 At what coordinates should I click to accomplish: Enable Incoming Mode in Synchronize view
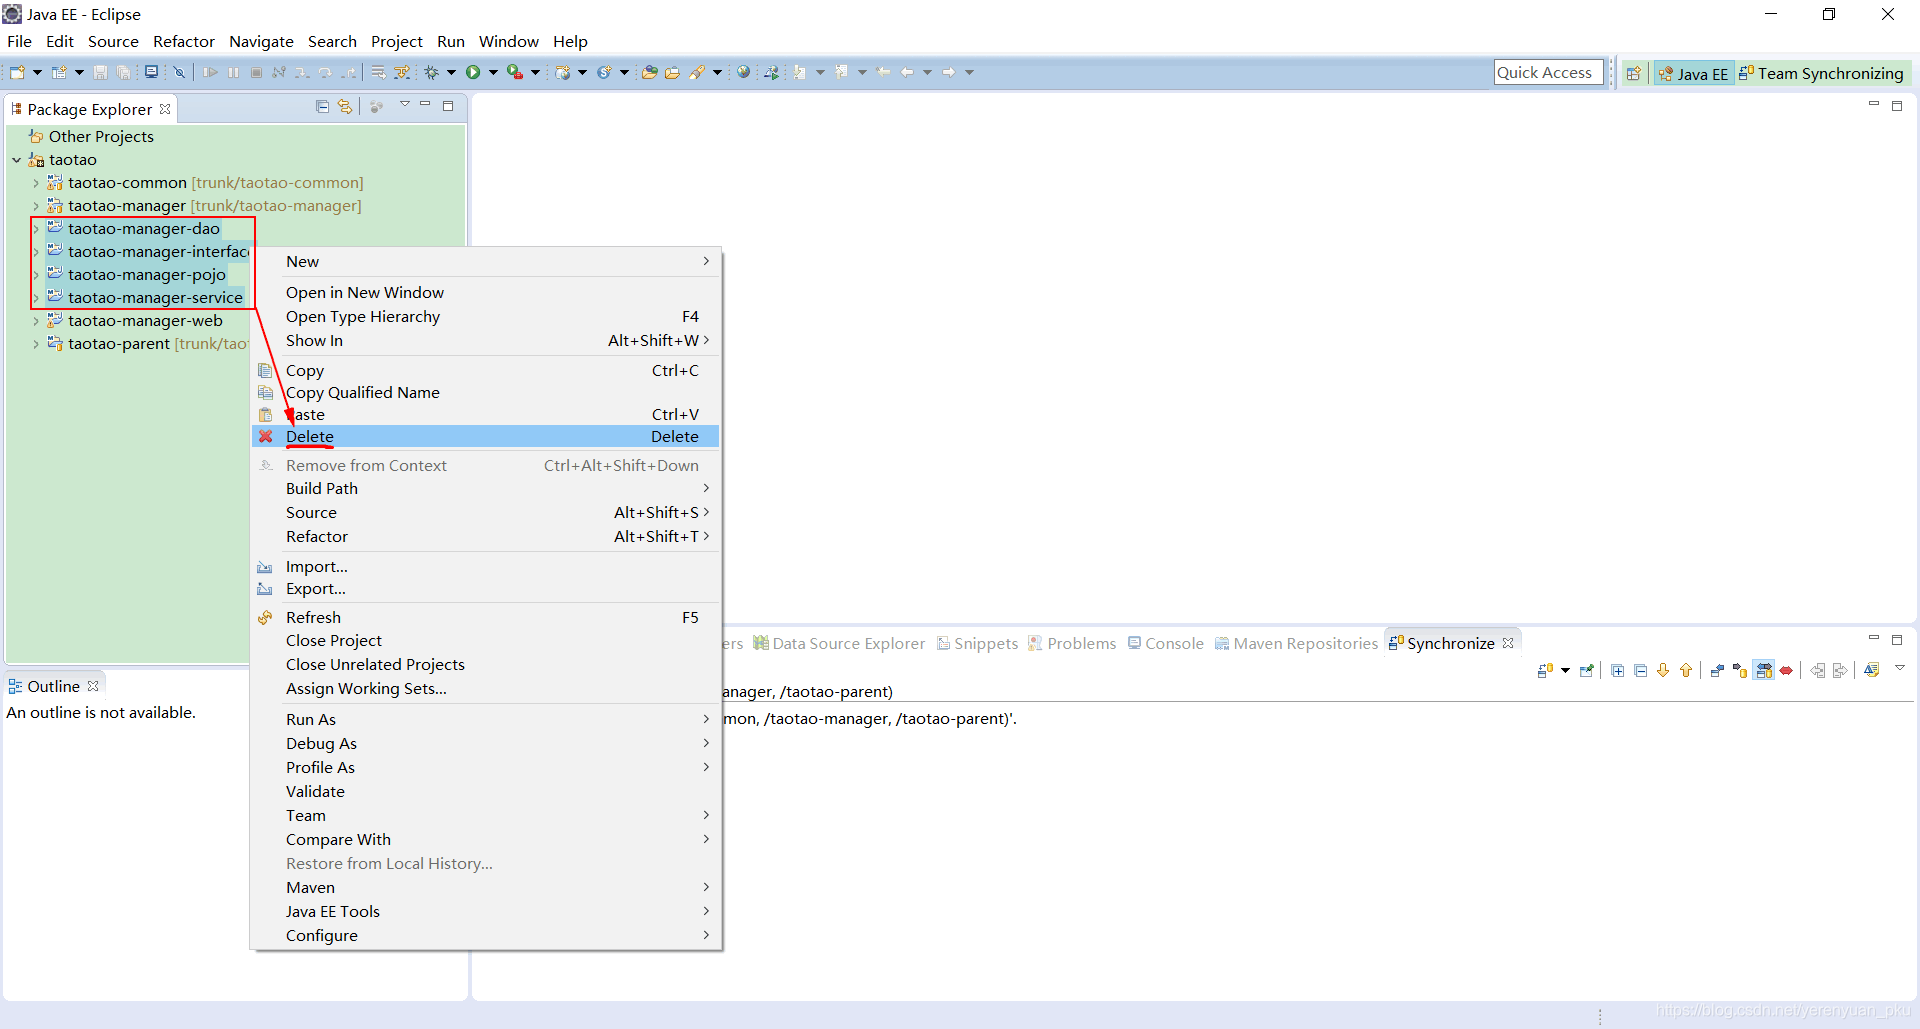click(1717, 670)
